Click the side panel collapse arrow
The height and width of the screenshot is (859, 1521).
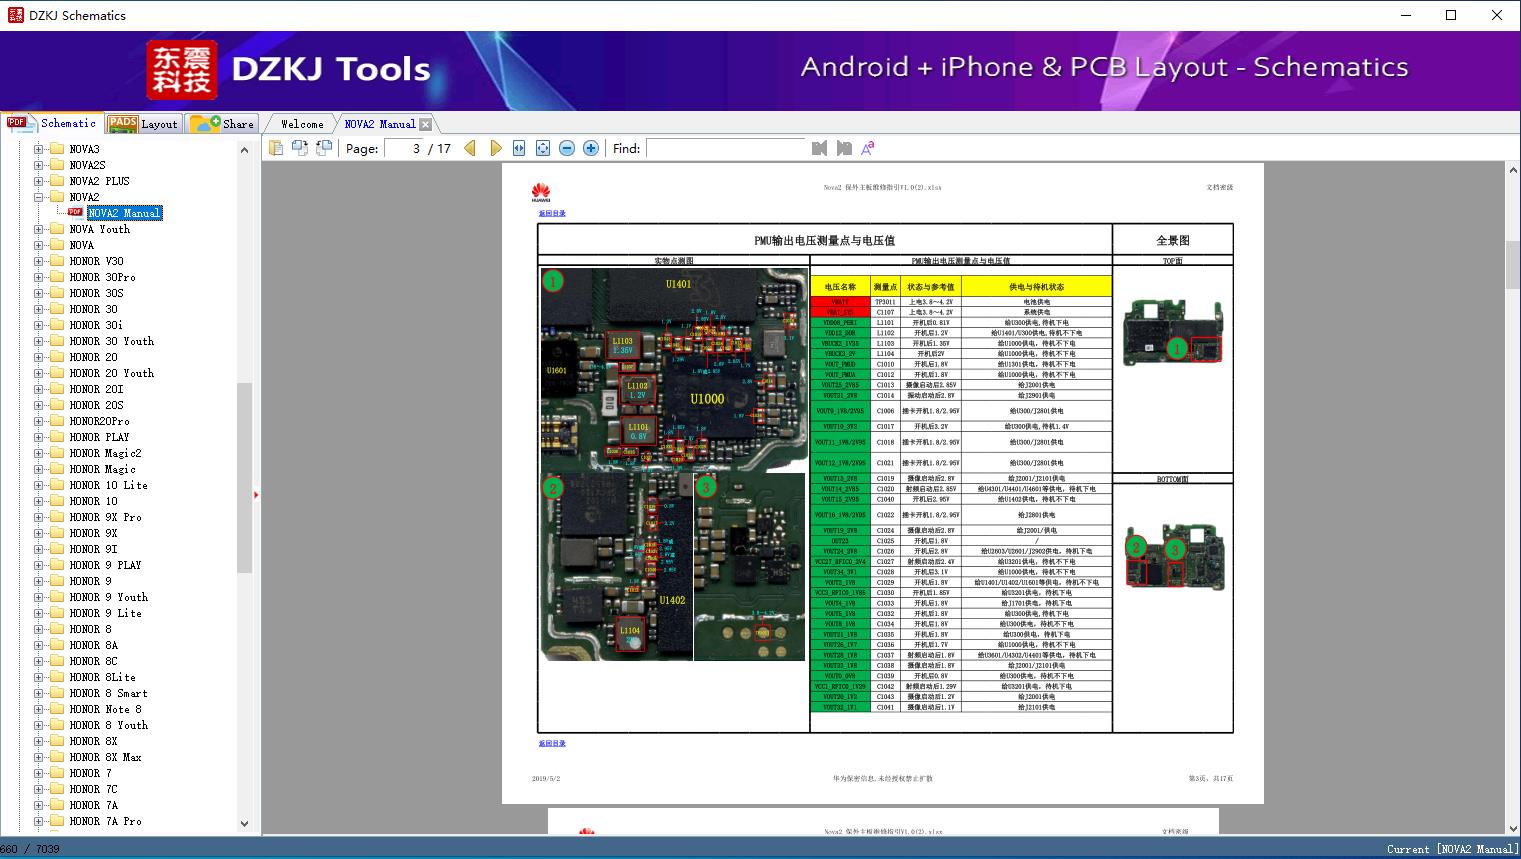point(257,494)
